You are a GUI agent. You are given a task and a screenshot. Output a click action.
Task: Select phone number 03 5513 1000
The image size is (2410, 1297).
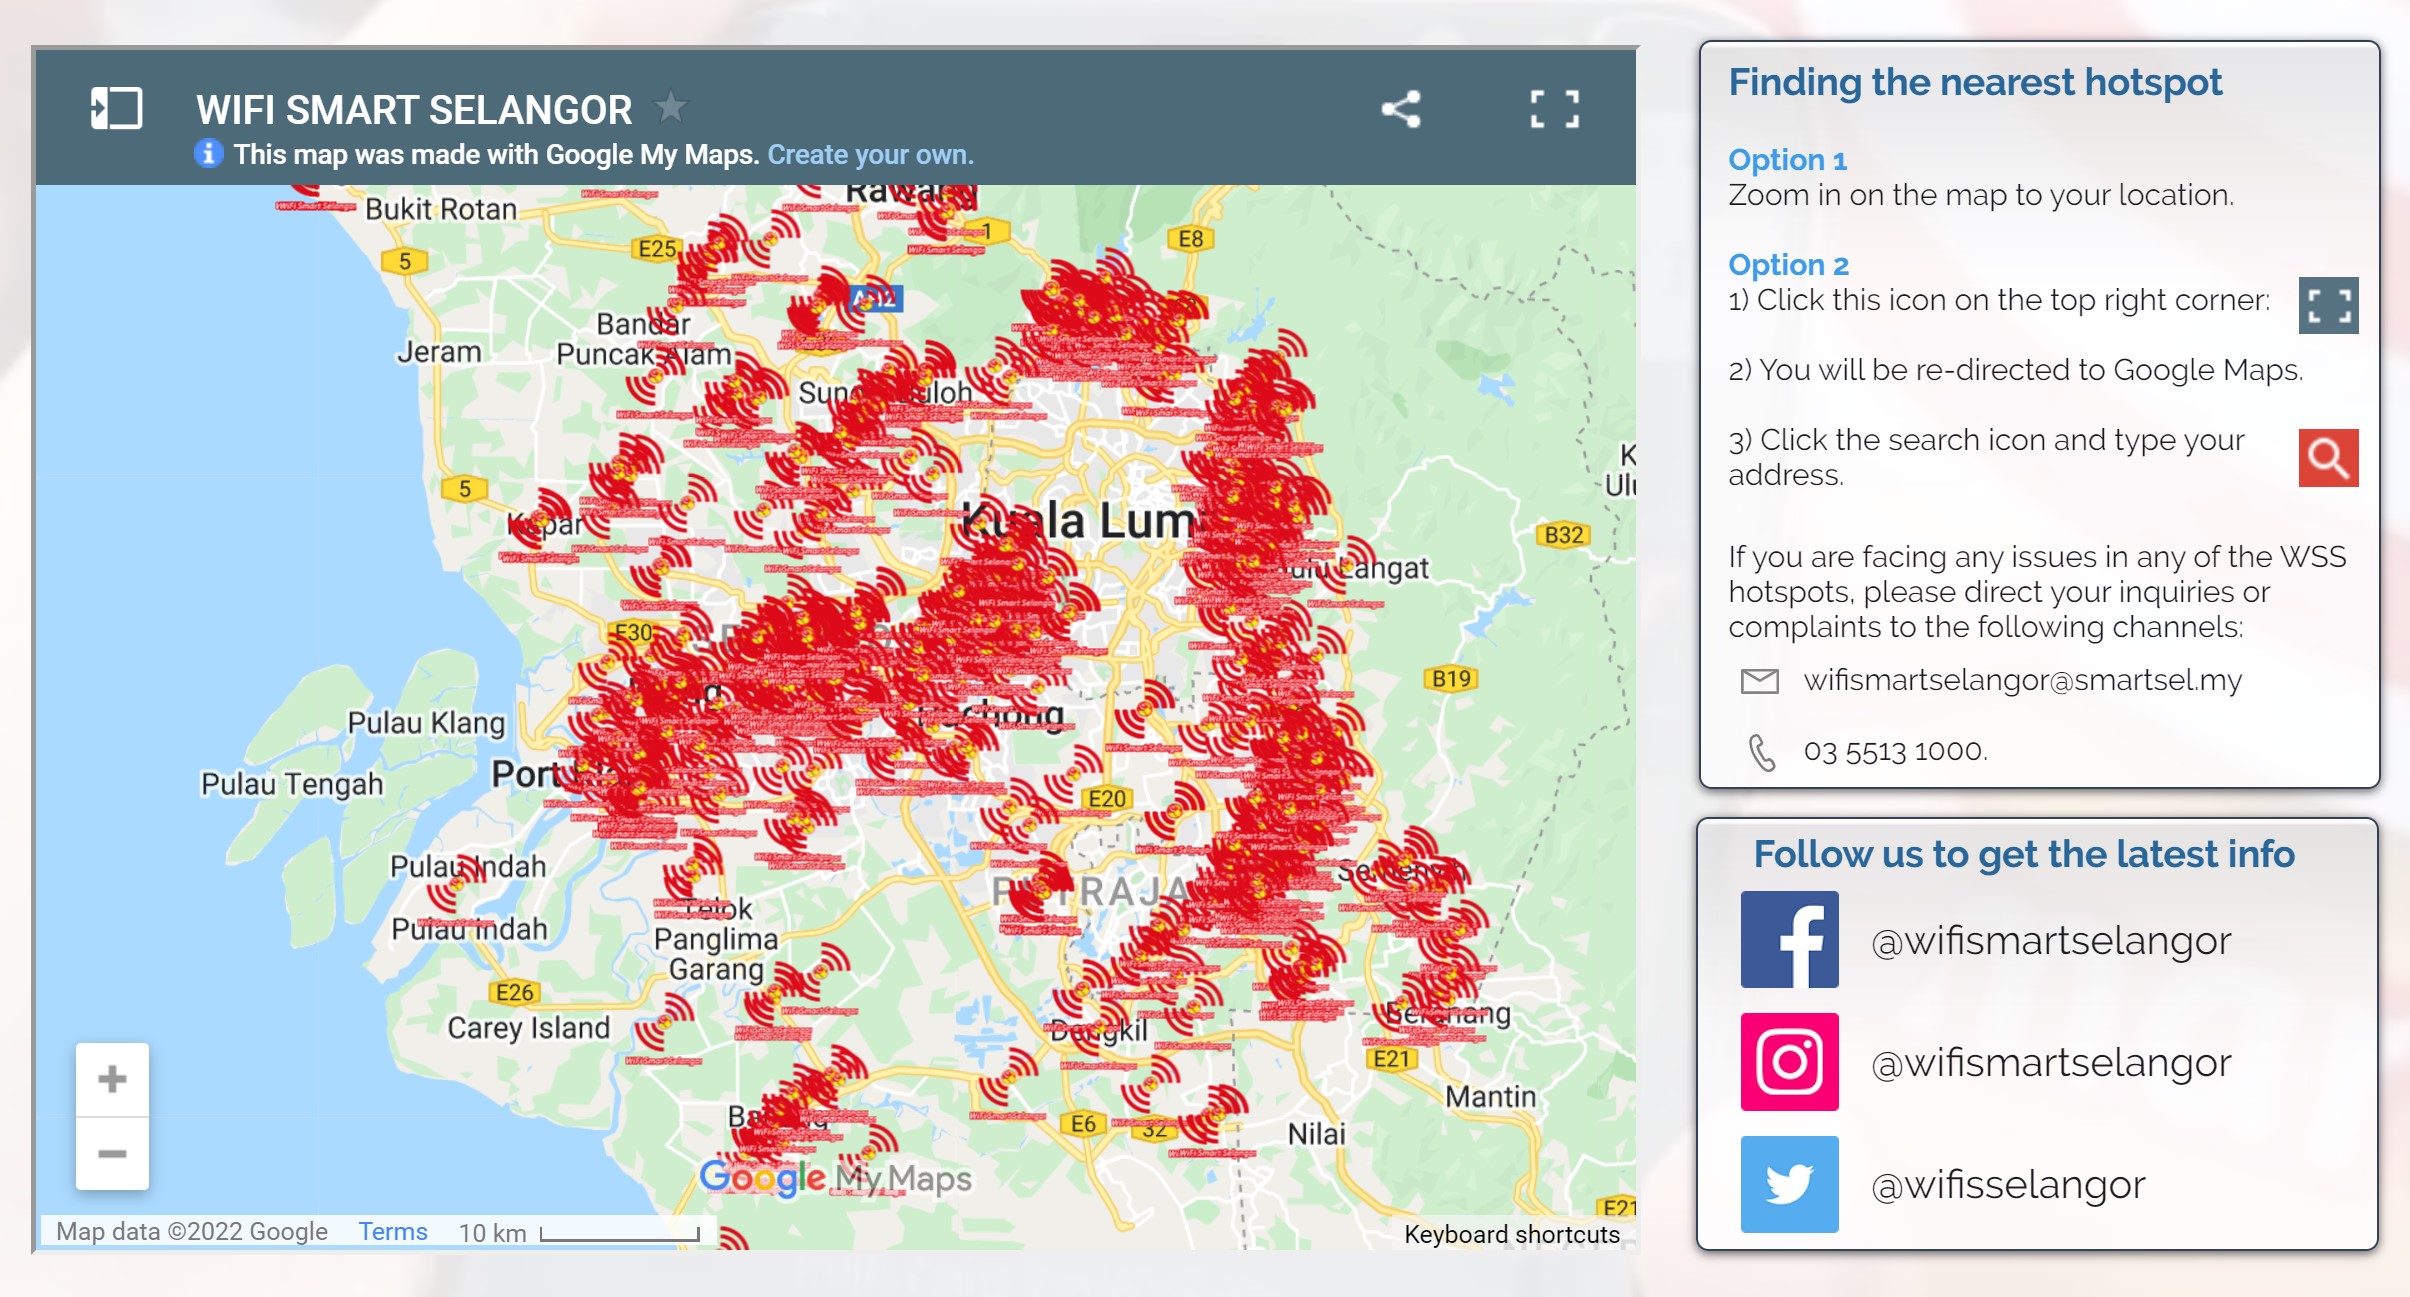click(x=1895, y=751)
